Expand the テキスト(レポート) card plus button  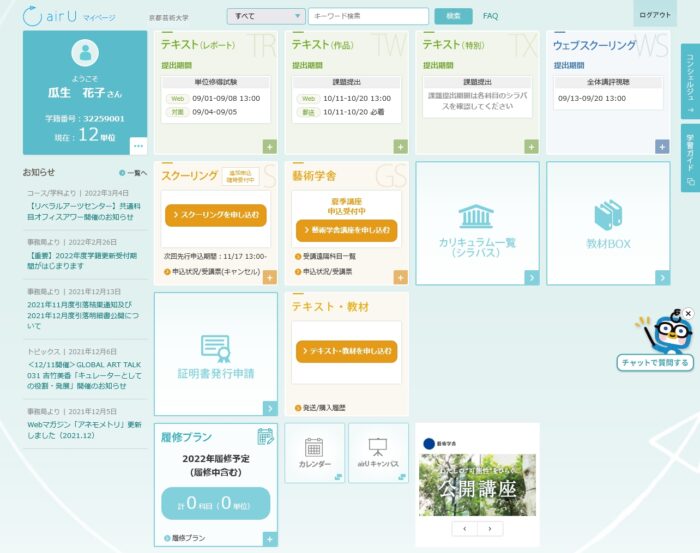pos(269,146)
